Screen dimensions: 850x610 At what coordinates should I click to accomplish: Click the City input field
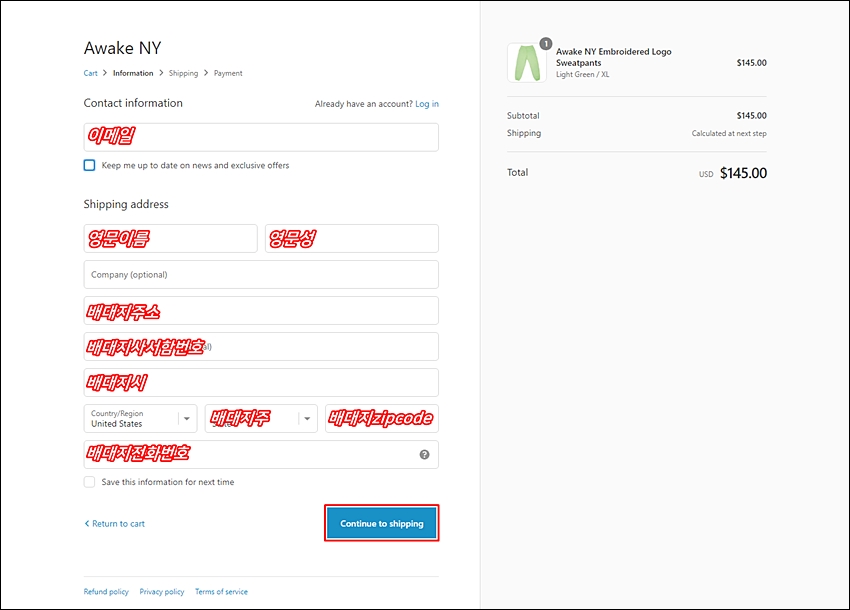[x=261, y=383]
